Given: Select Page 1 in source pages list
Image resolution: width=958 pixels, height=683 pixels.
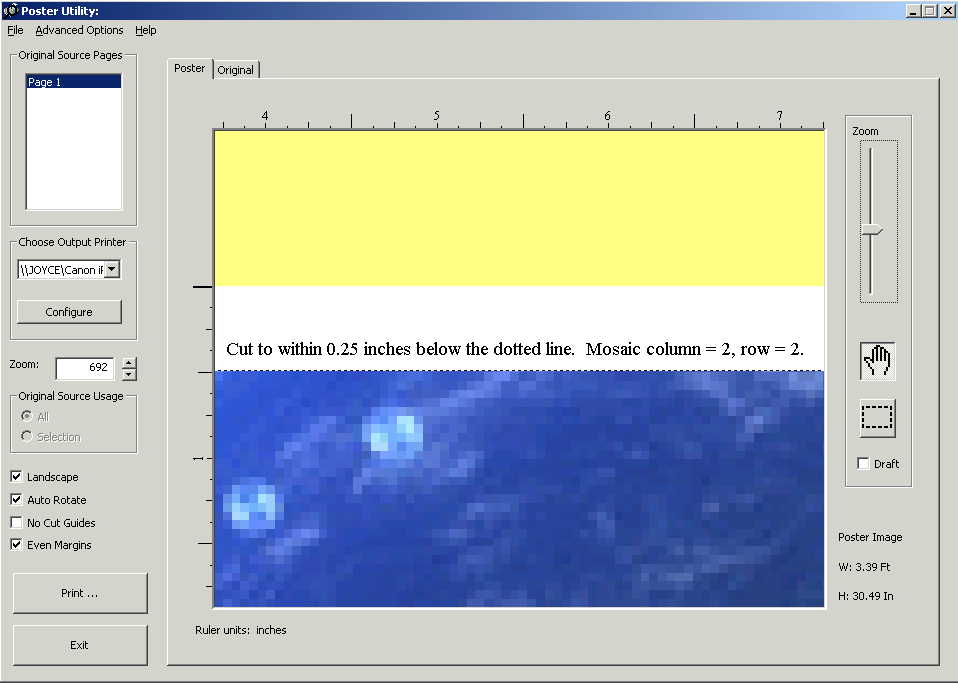Looking at the screenshot, I should pos(73,82).
